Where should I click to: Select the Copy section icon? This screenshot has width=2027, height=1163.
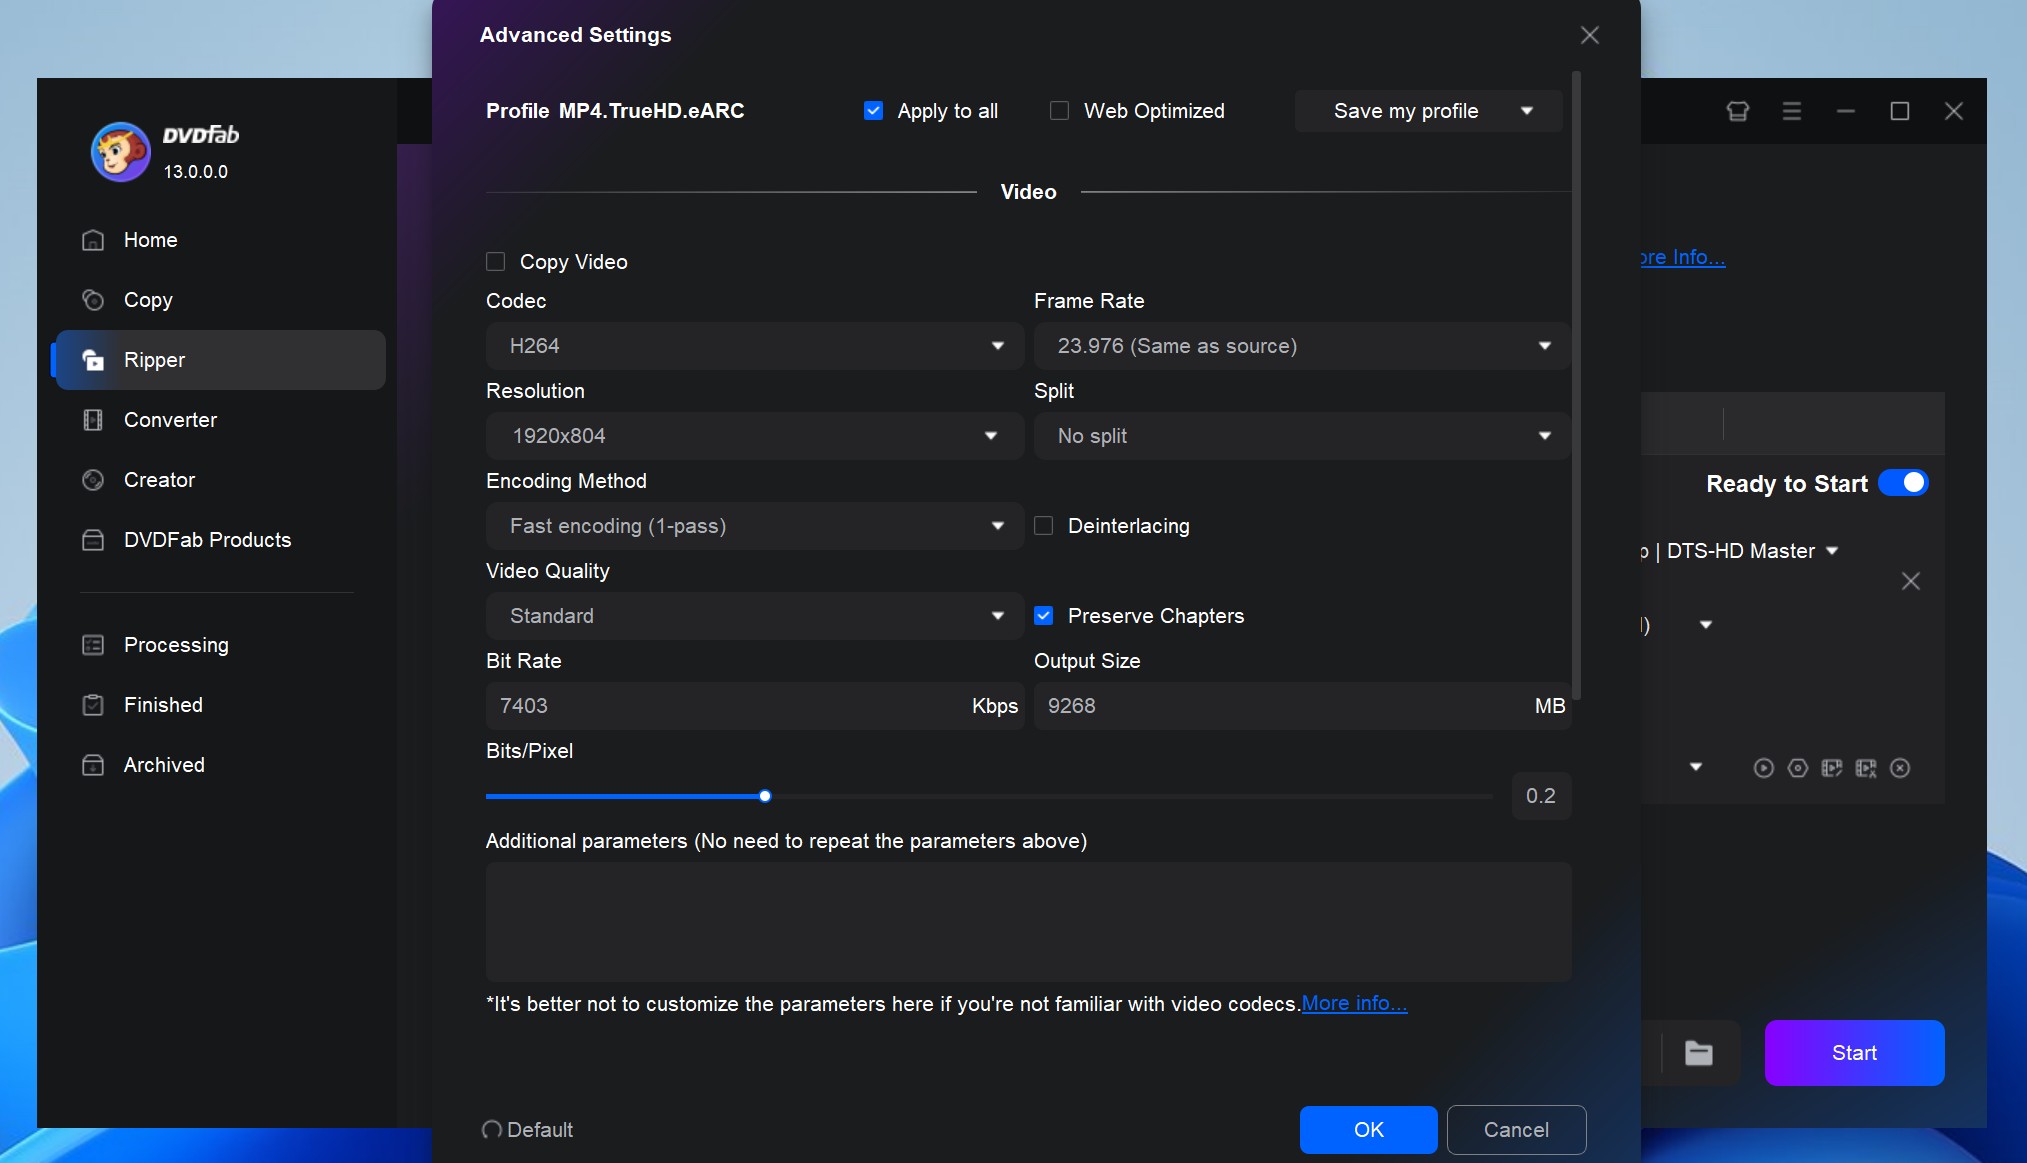(93, 299)
